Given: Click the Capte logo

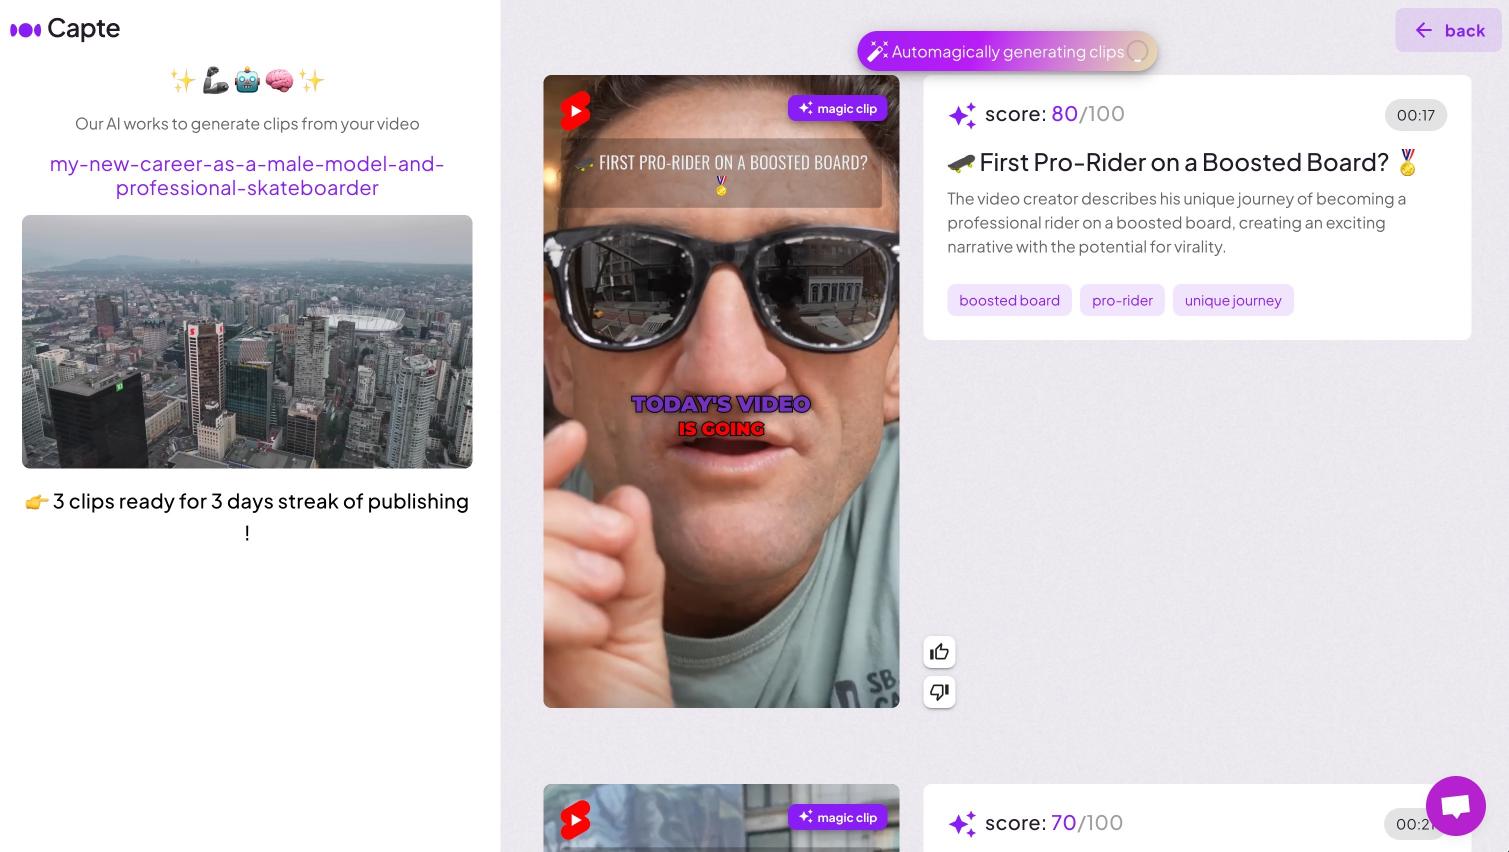Looking at the screenshot, I should (x=65, y=29).
